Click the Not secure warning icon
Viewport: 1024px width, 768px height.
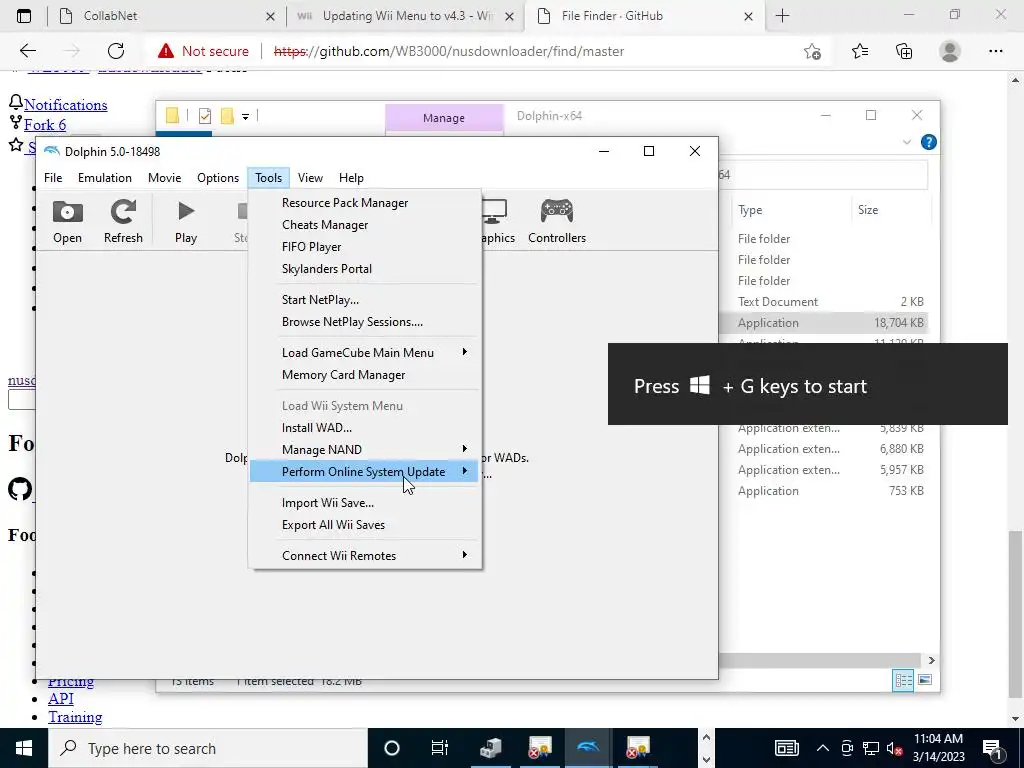pyautogui.click(x=166, y=51)
